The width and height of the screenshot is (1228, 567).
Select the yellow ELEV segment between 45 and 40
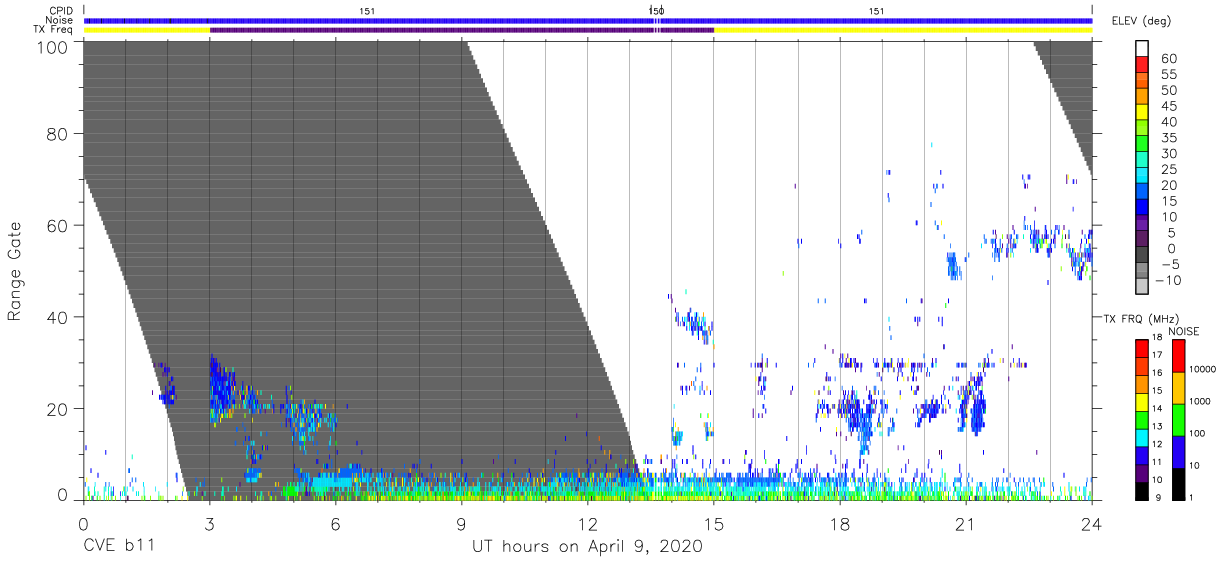coord(1143,114)
